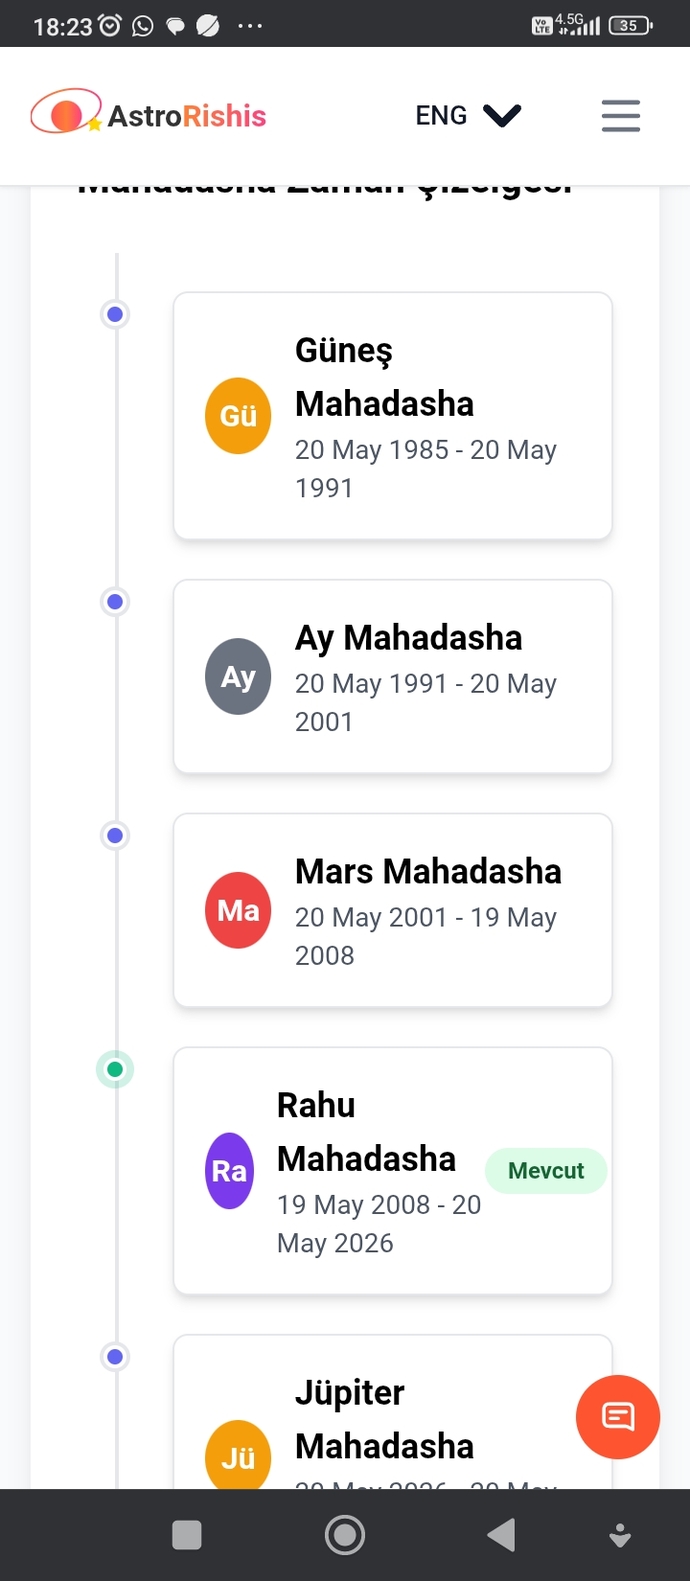Click the green current Rahu timeline marker
This screenshot has width=690, height=1581.
(115, 1070)
